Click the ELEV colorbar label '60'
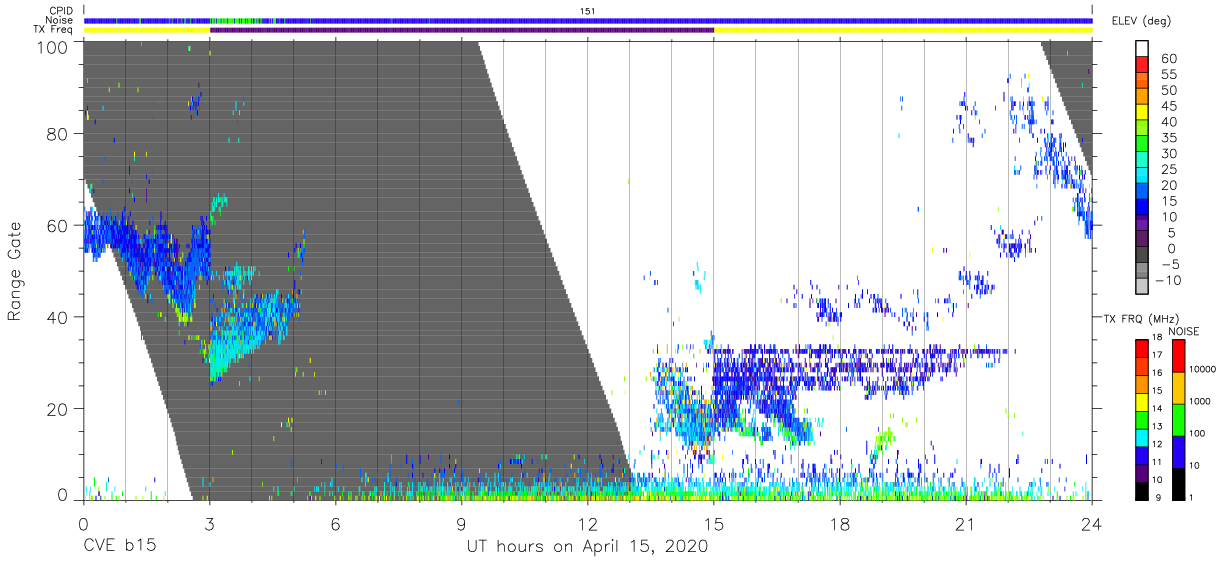The image size is (1228, 567). pos(1168,59)
